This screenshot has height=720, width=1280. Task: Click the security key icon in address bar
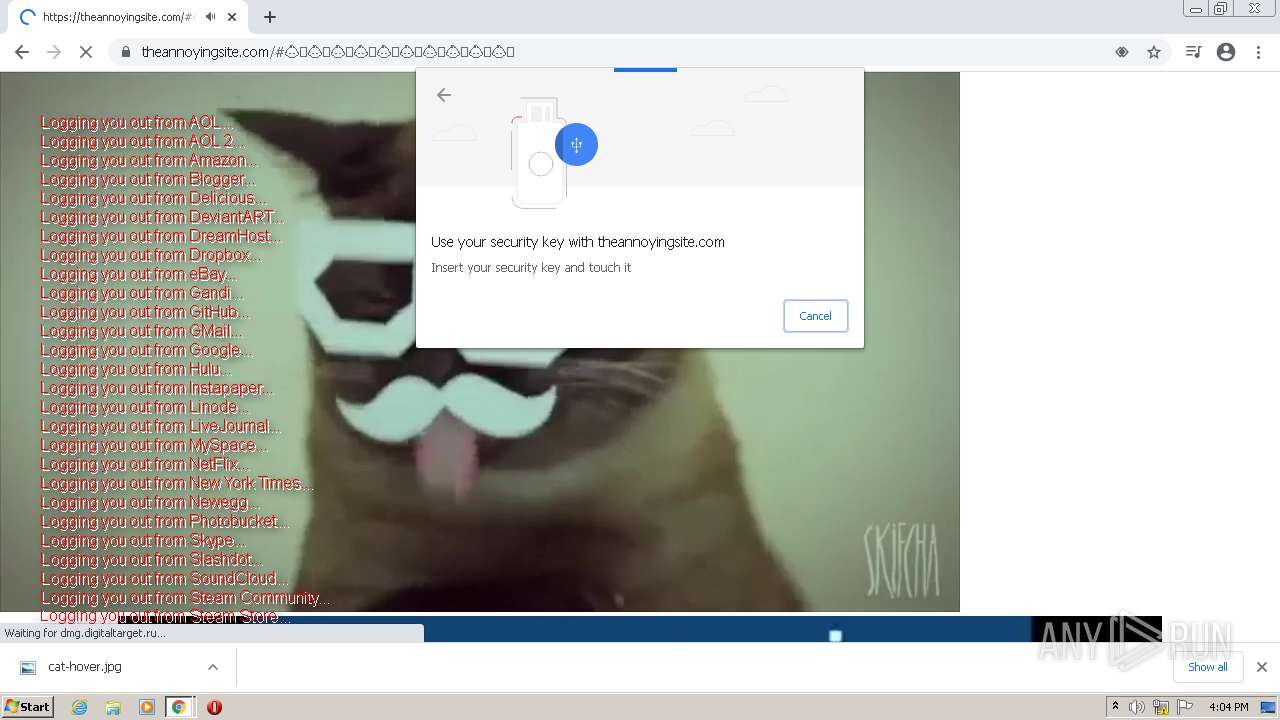tap(1122, 52)
